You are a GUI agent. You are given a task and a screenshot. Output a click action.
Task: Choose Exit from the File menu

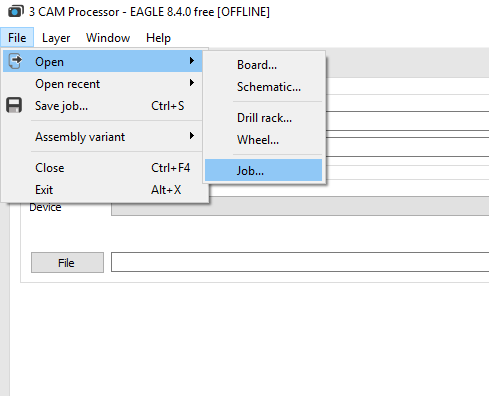coord(103,190)
